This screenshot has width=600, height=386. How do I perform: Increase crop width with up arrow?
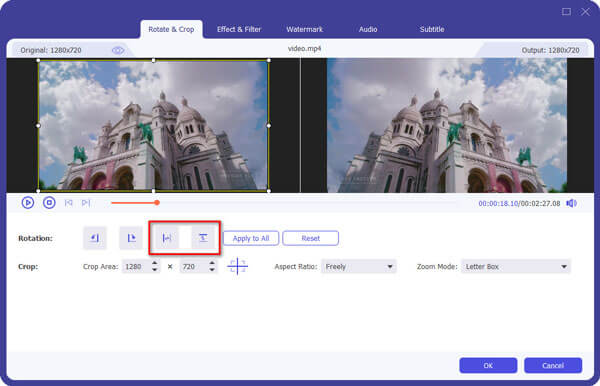coord(154,263)
